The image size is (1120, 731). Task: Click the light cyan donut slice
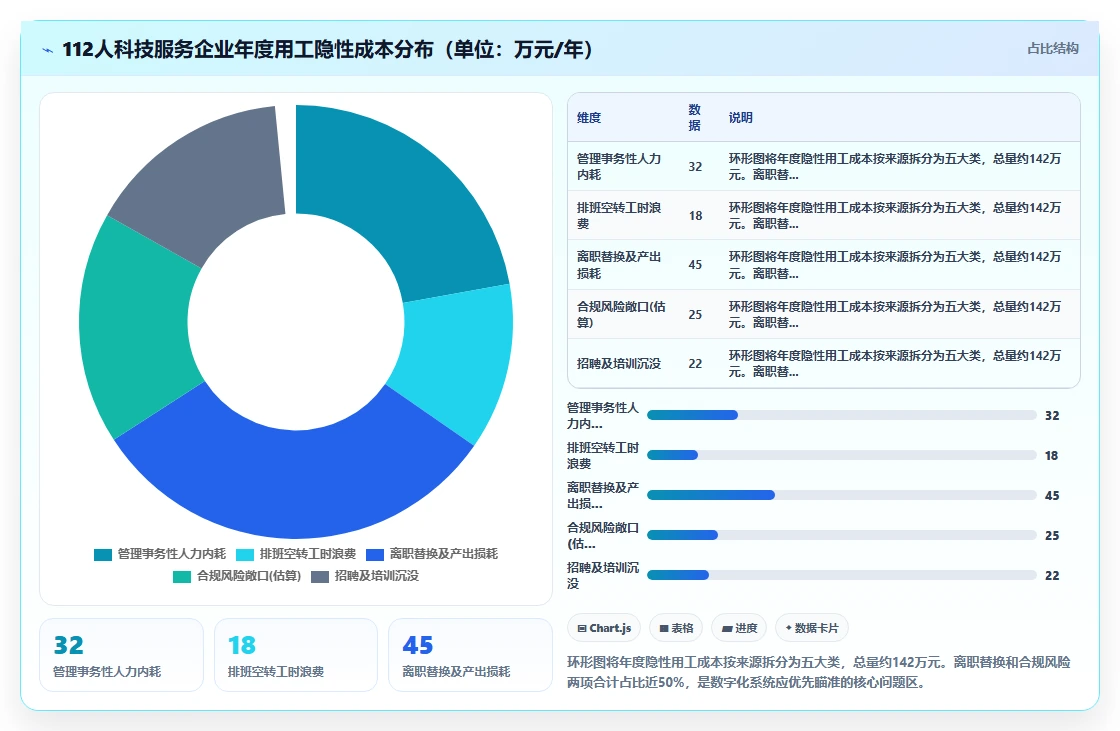(457, 361)
